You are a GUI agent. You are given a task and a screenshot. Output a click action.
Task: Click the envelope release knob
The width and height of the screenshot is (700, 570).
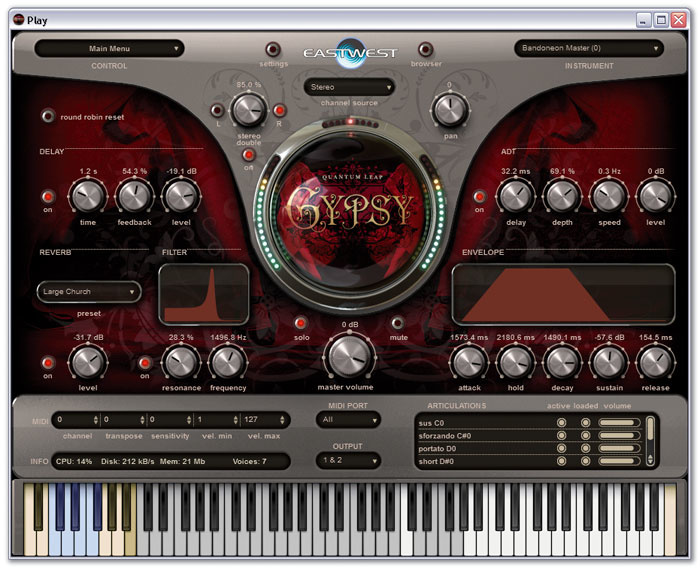[655, 362]
